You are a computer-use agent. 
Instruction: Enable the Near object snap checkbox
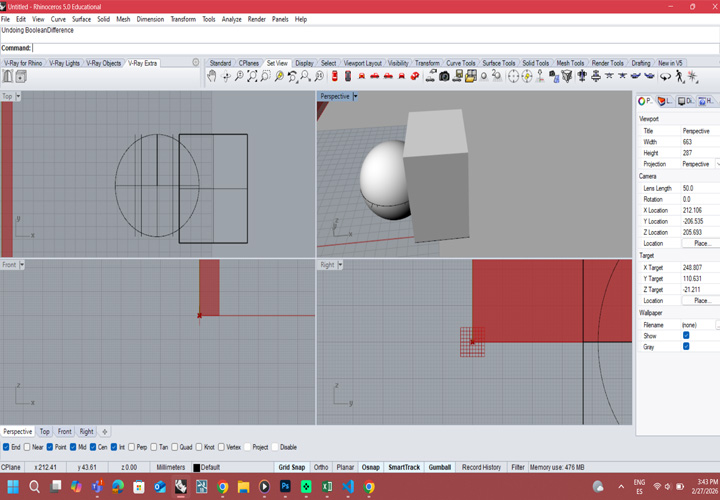click(27, 447)
